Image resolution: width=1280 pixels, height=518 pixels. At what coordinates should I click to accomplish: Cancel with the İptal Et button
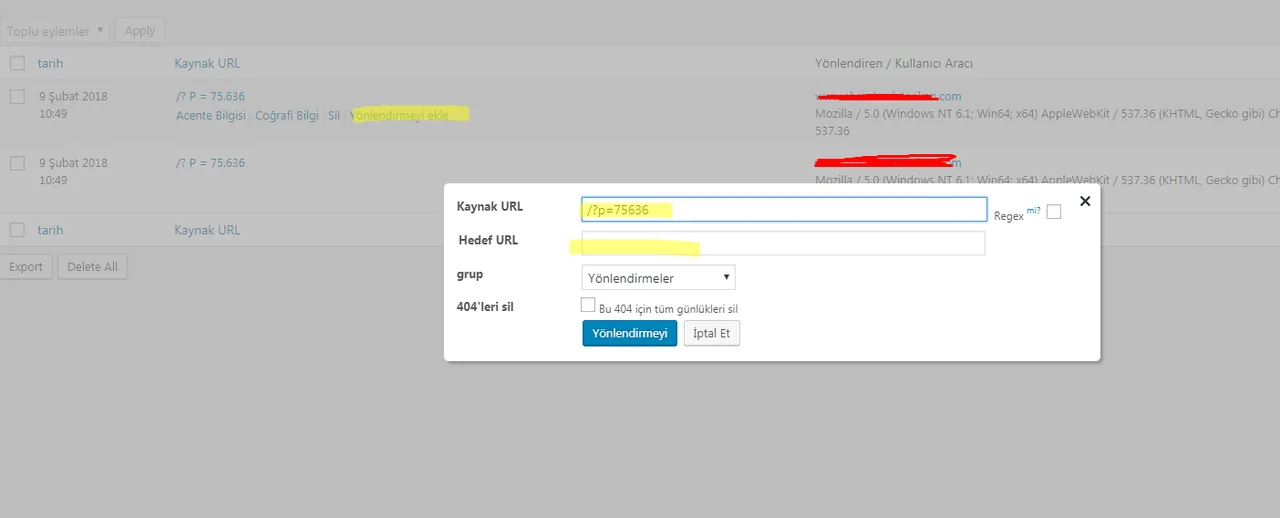(712, 333)
